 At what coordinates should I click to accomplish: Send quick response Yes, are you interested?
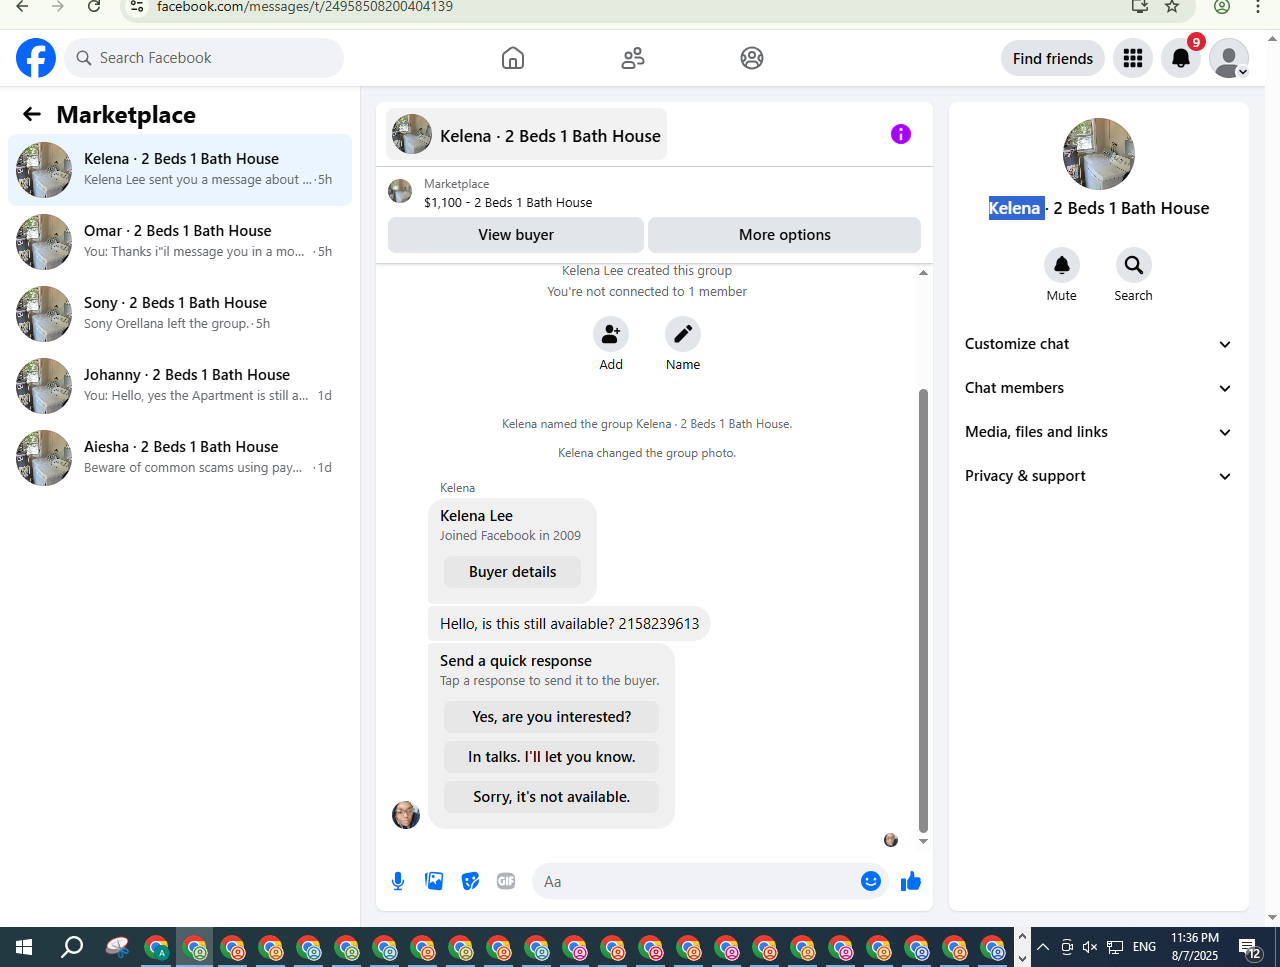(552, 717)
